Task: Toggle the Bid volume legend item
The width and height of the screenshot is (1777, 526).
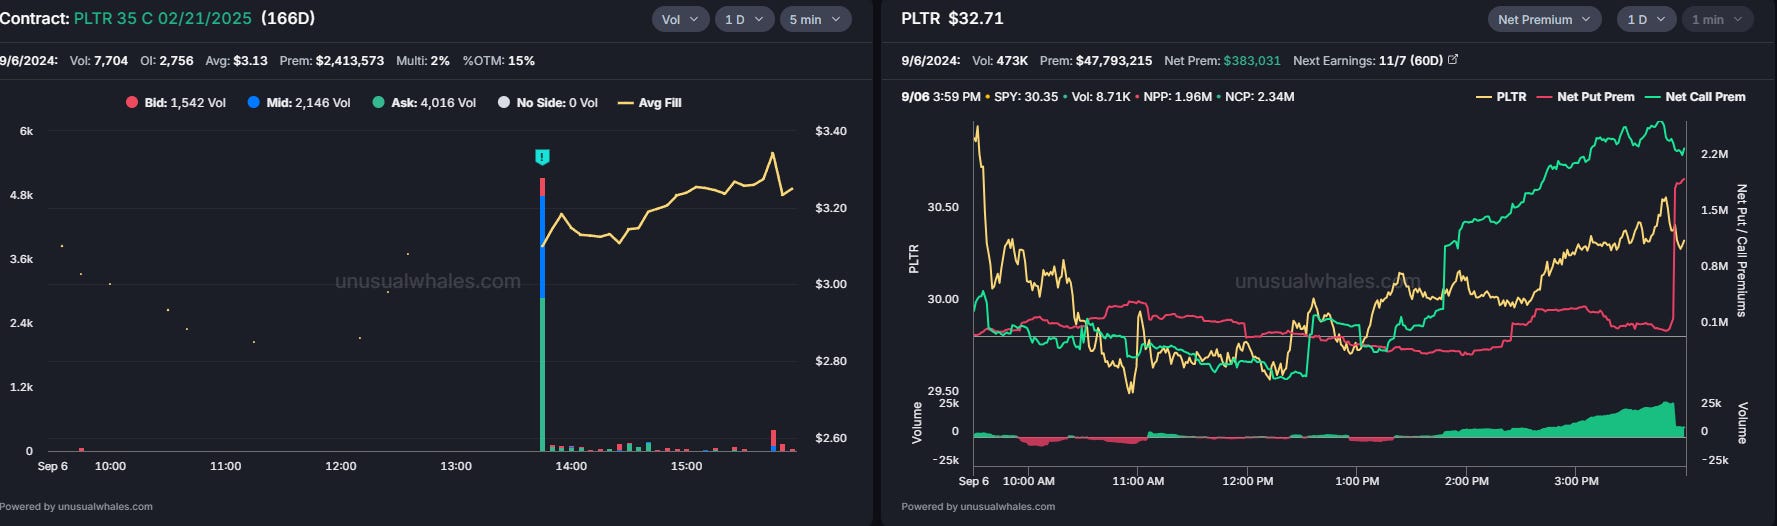Action: pos(176,103)
